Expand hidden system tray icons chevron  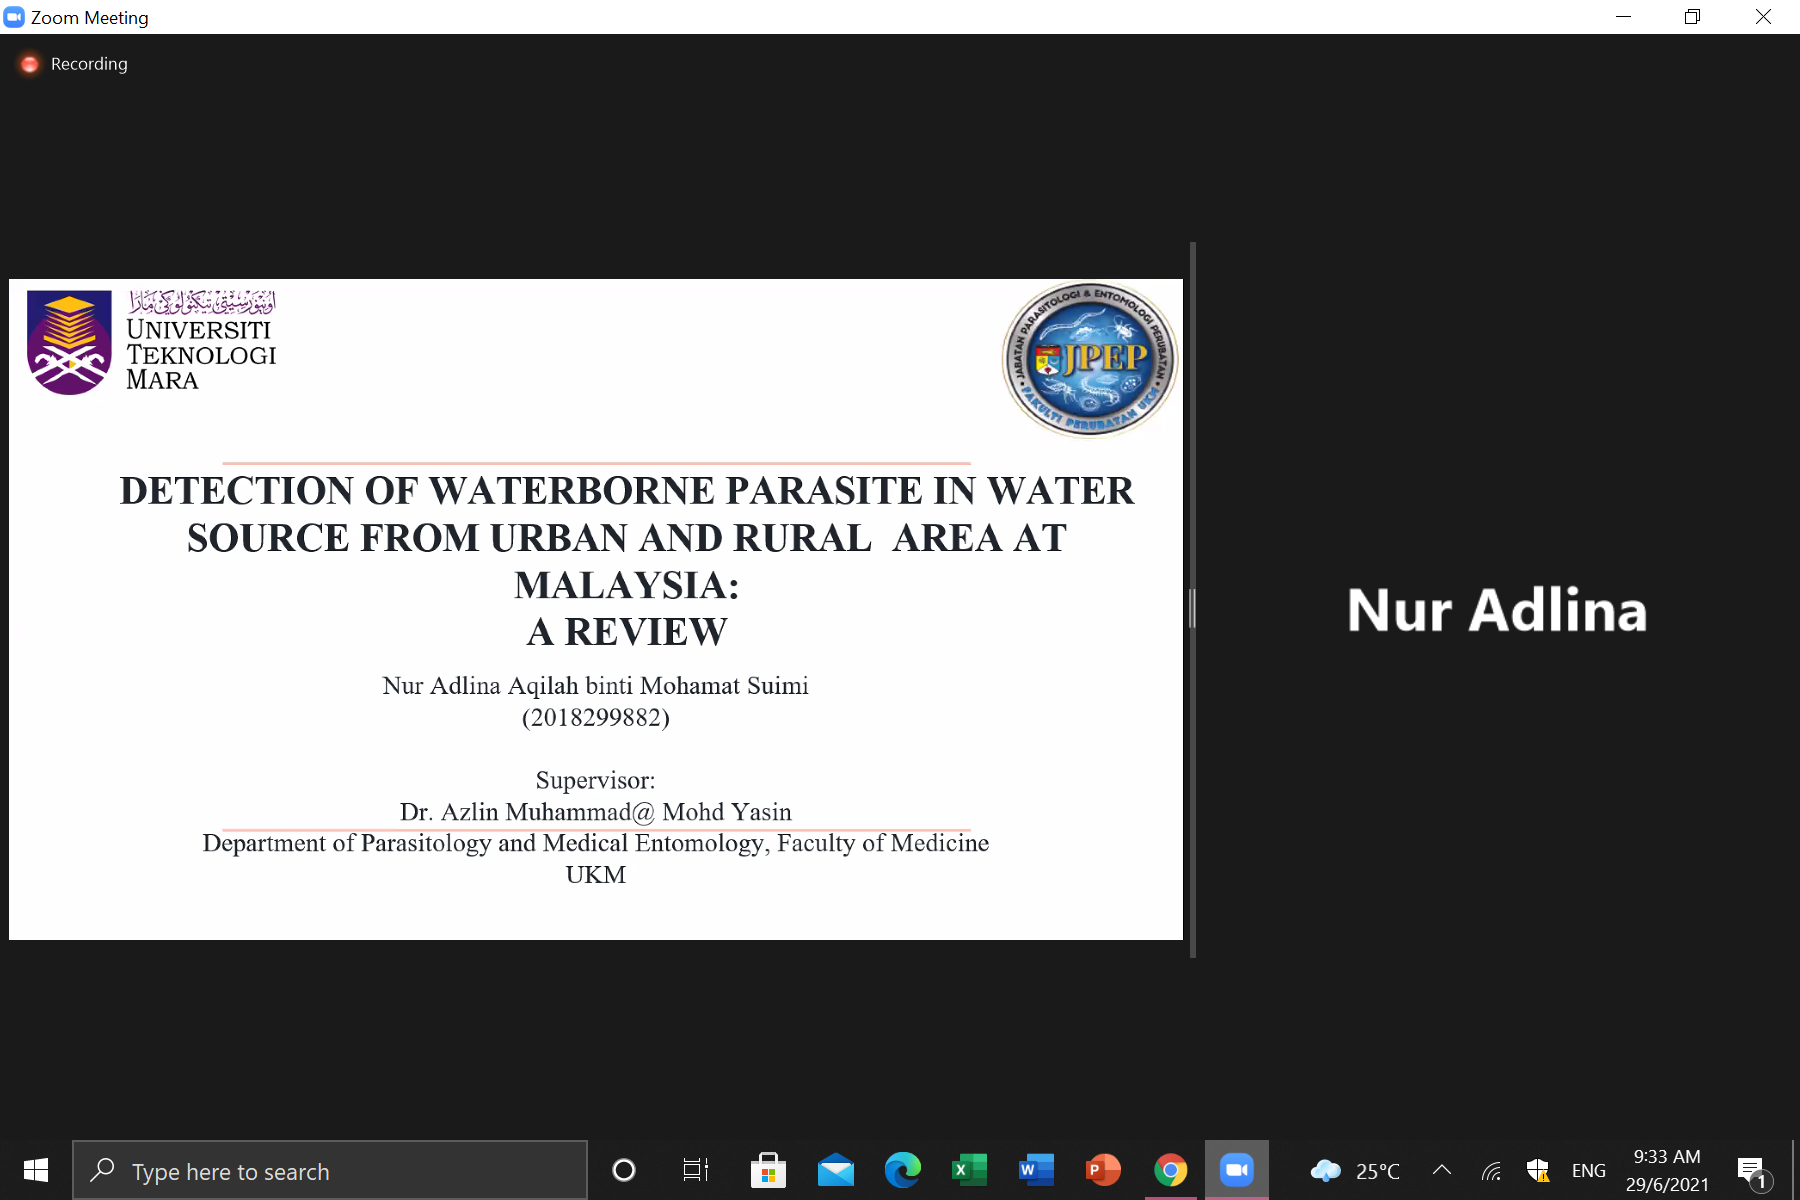point(1442,1170)
